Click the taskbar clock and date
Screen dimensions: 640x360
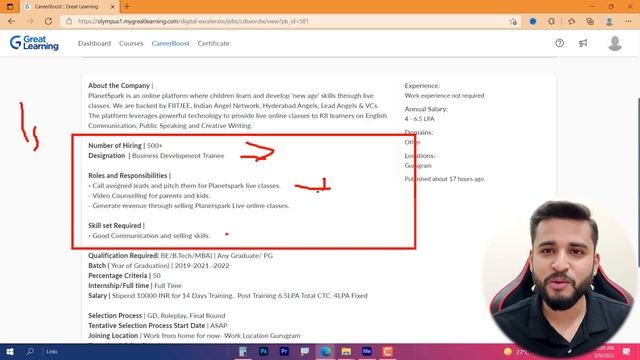click(x=604, y=351)
